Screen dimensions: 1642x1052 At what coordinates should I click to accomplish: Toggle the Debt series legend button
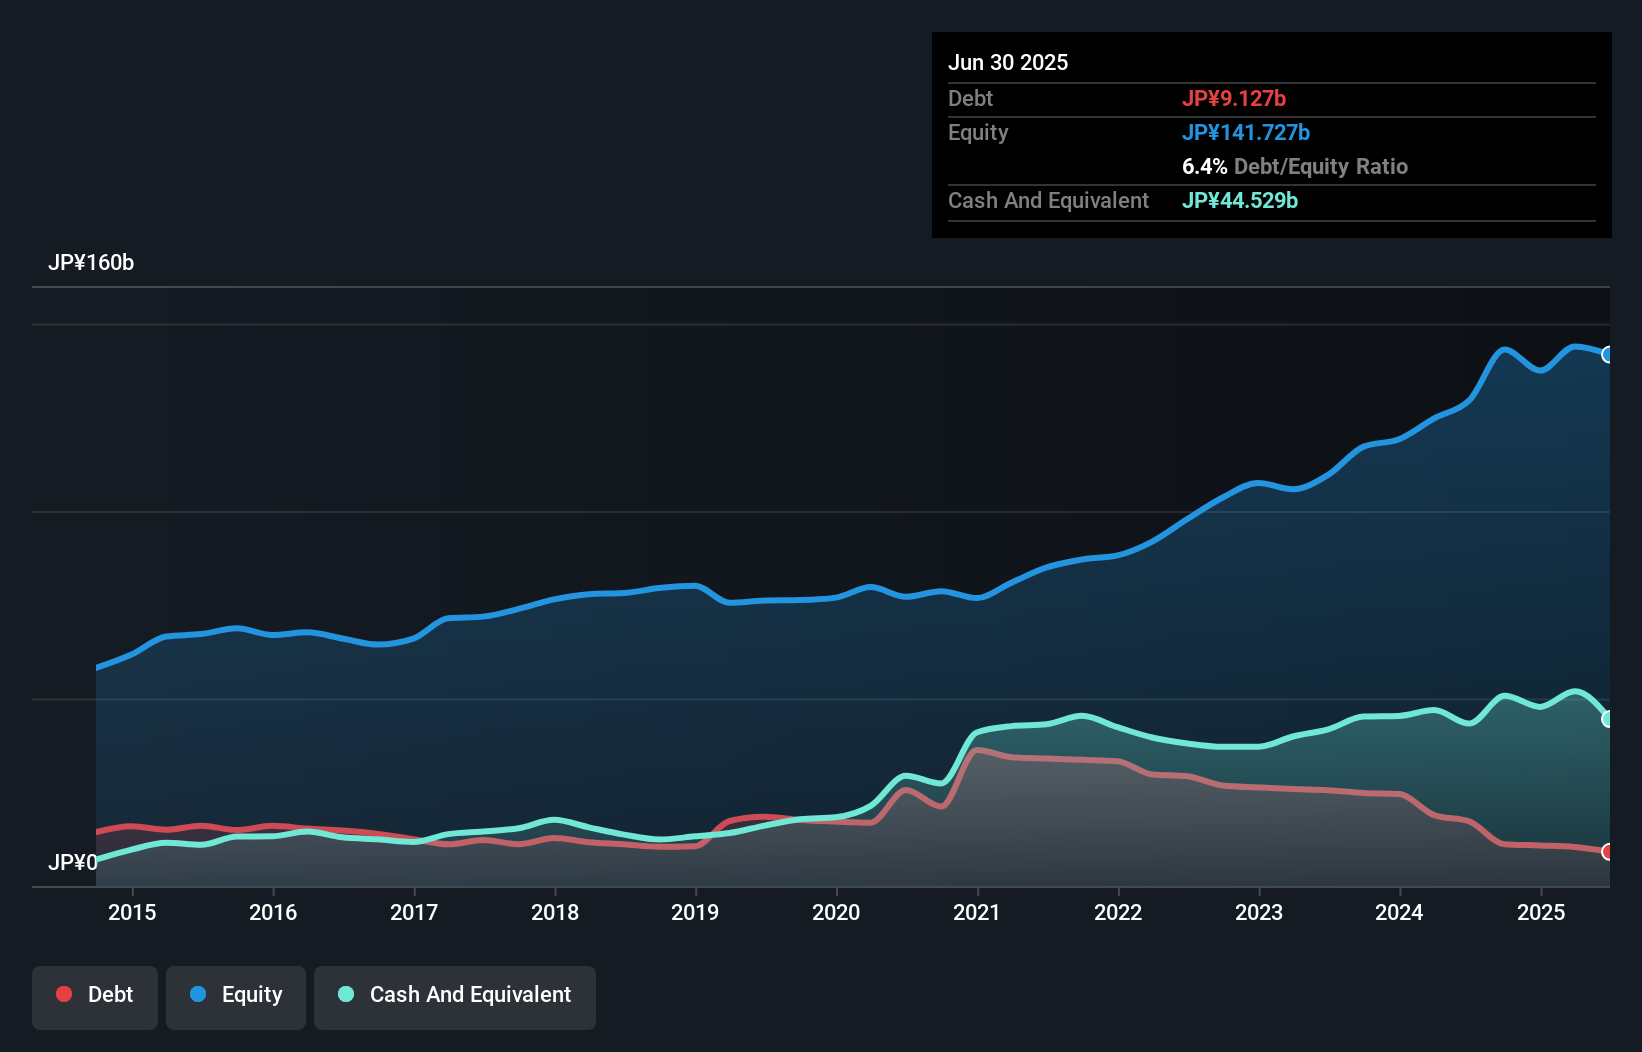pyautogui.click(x=95, y=996)
